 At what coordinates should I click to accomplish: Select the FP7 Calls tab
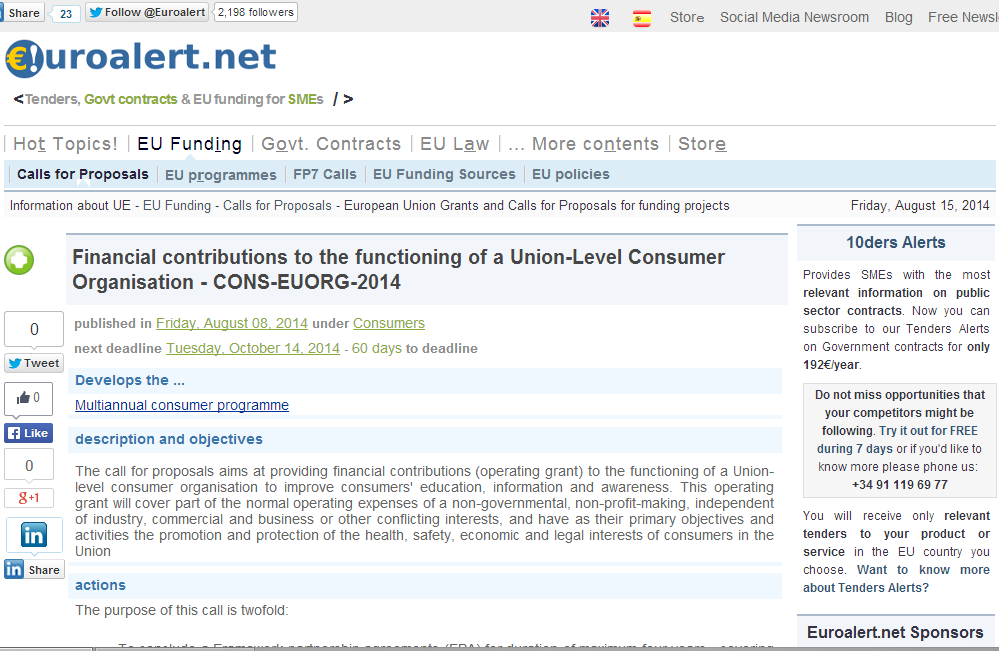(325, 174)
